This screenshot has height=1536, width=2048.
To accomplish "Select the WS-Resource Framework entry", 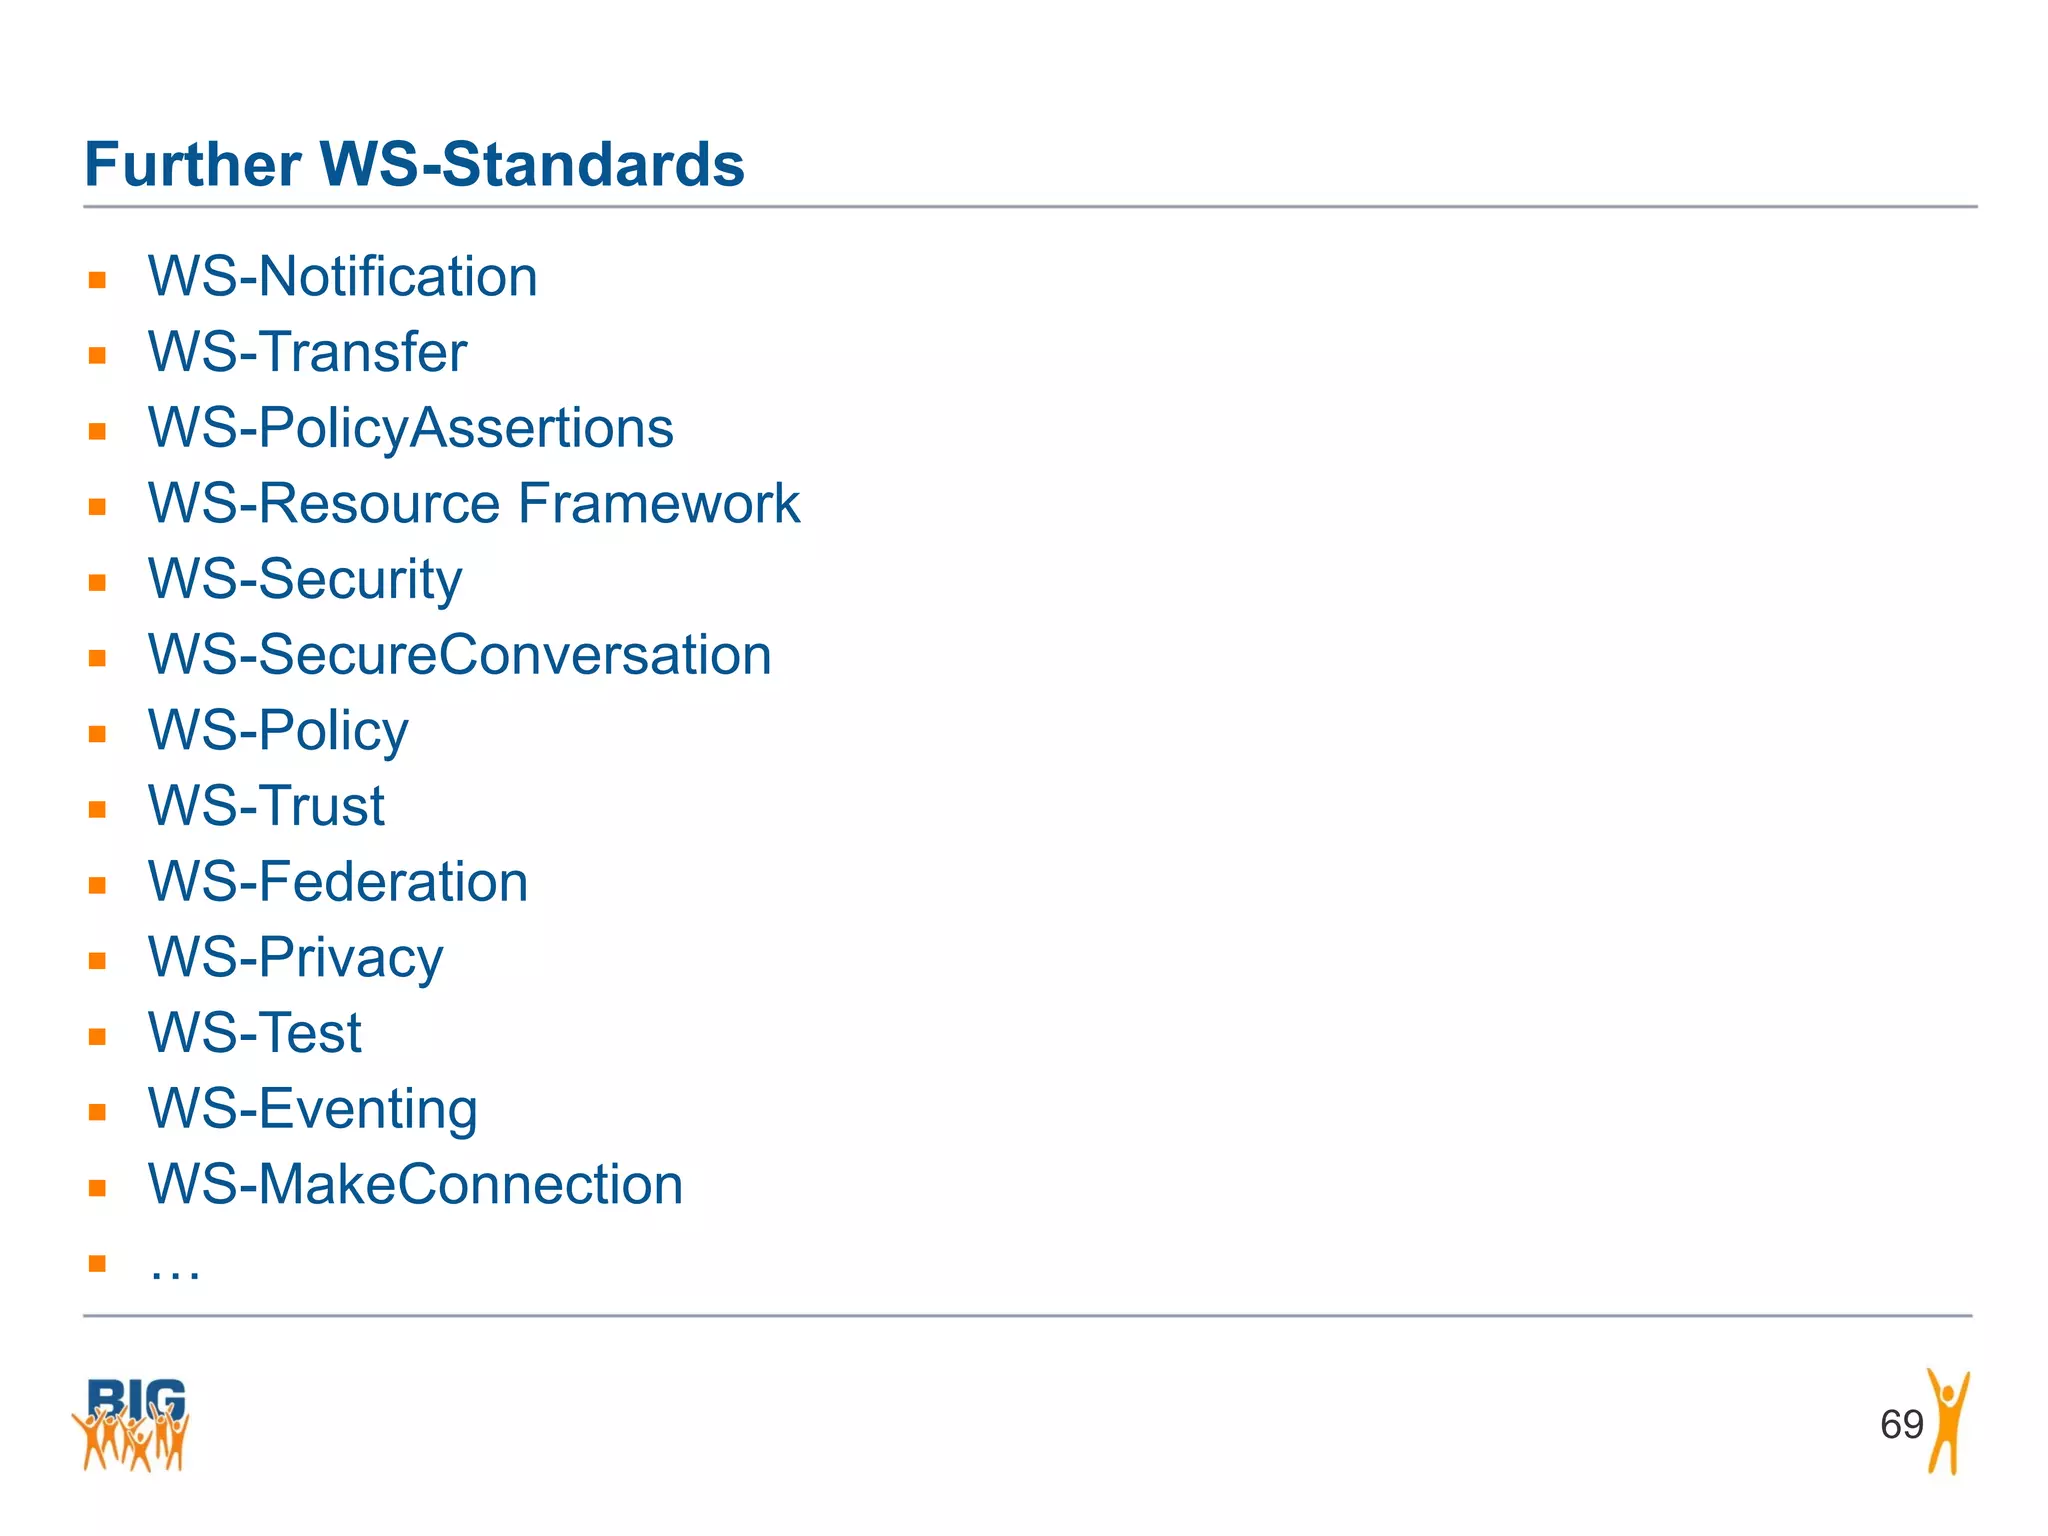I will click(473, 503).
